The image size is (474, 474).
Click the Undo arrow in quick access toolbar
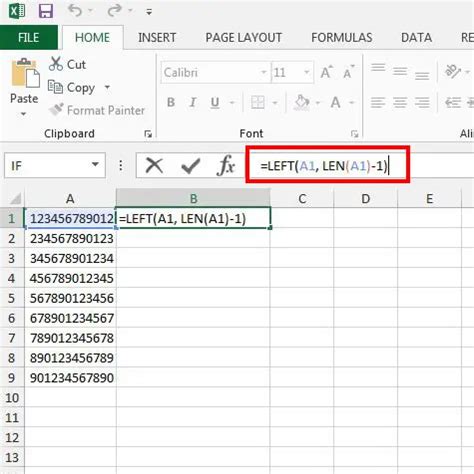tap(75, 10)
